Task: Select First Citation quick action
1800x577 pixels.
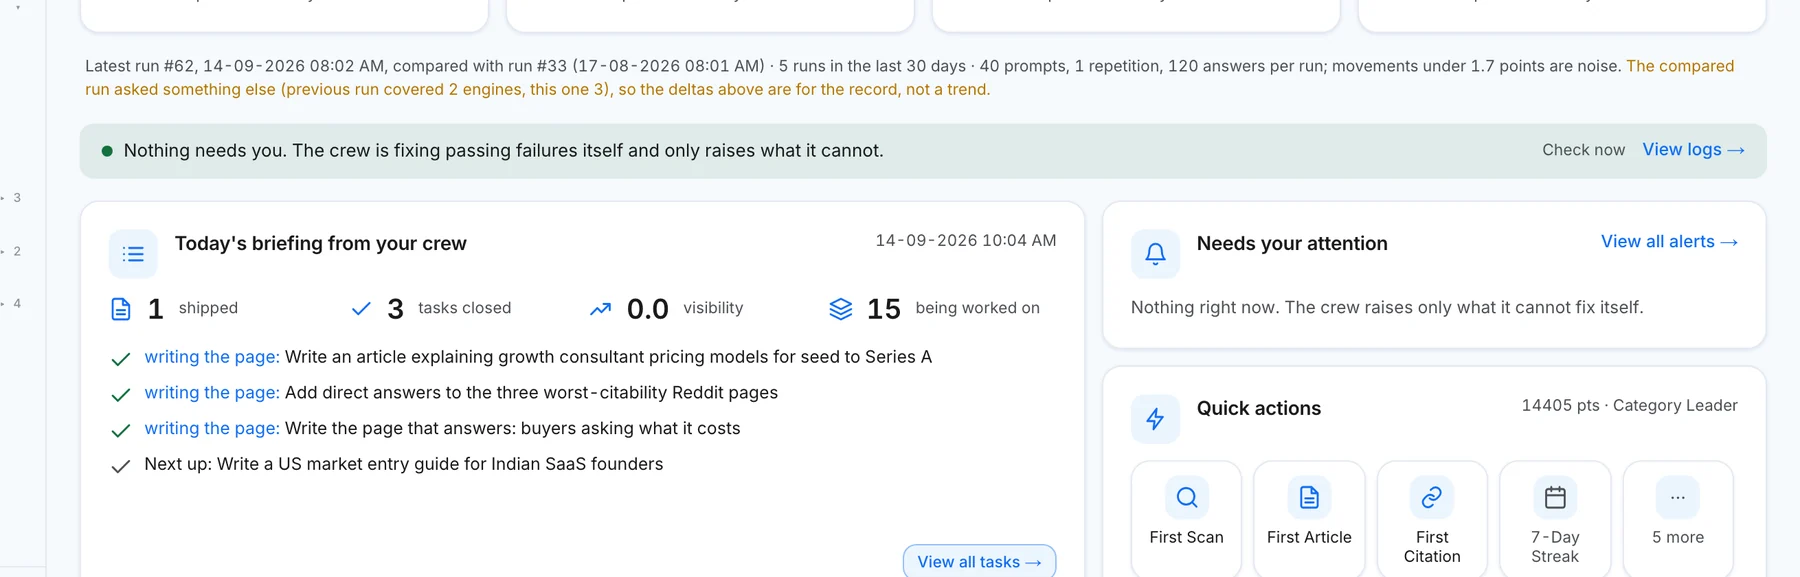Action: click(x=1432, y=519)
